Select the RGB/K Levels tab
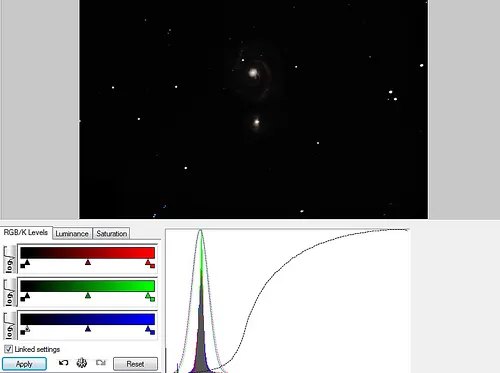This screenshot has height=373, width=500. tap(26, 232)
